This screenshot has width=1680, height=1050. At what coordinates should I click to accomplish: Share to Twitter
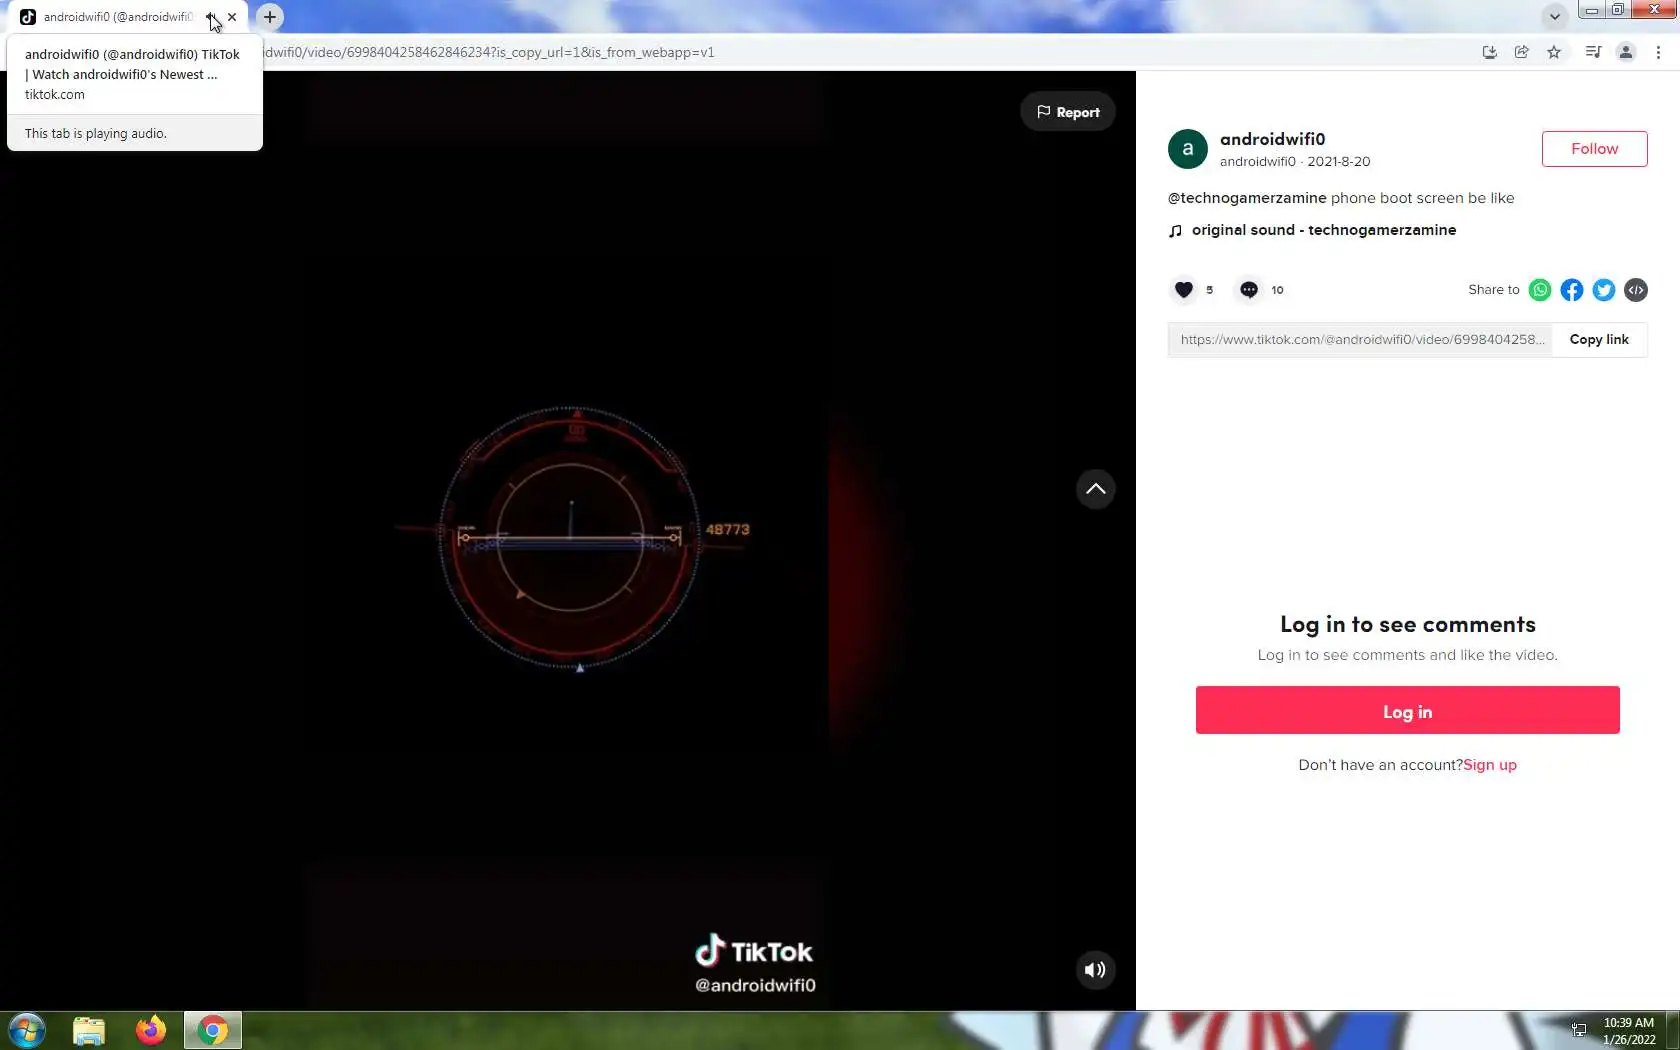(x=1604, y=290)
